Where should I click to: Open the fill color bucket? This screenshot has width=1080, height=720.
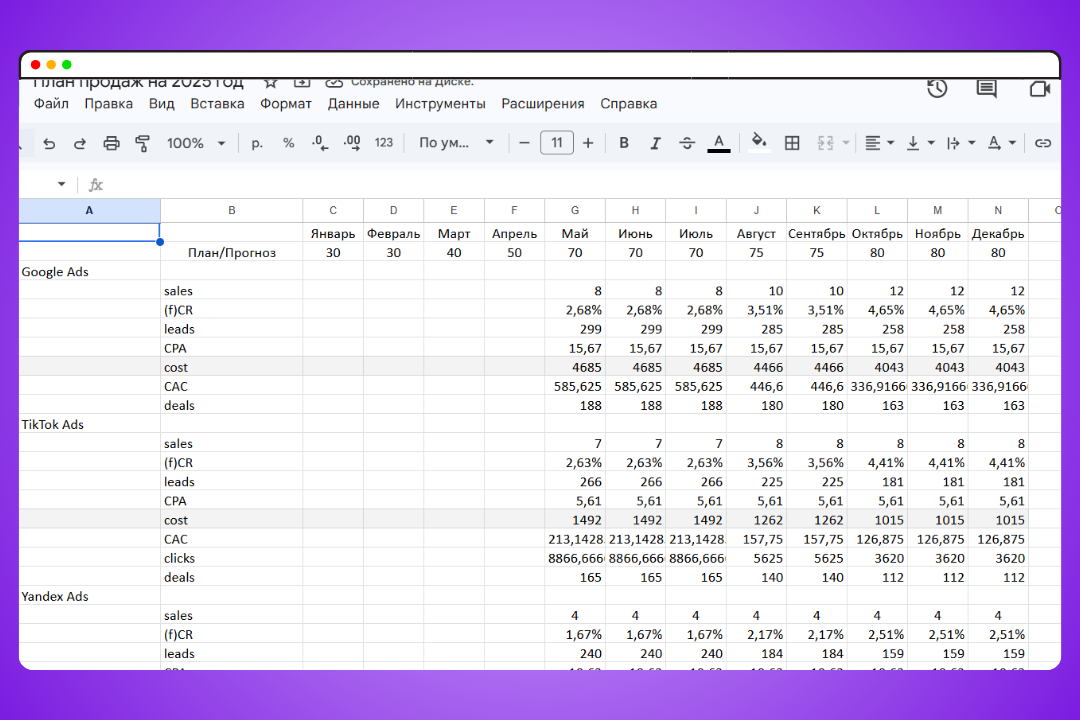(758, 143)
